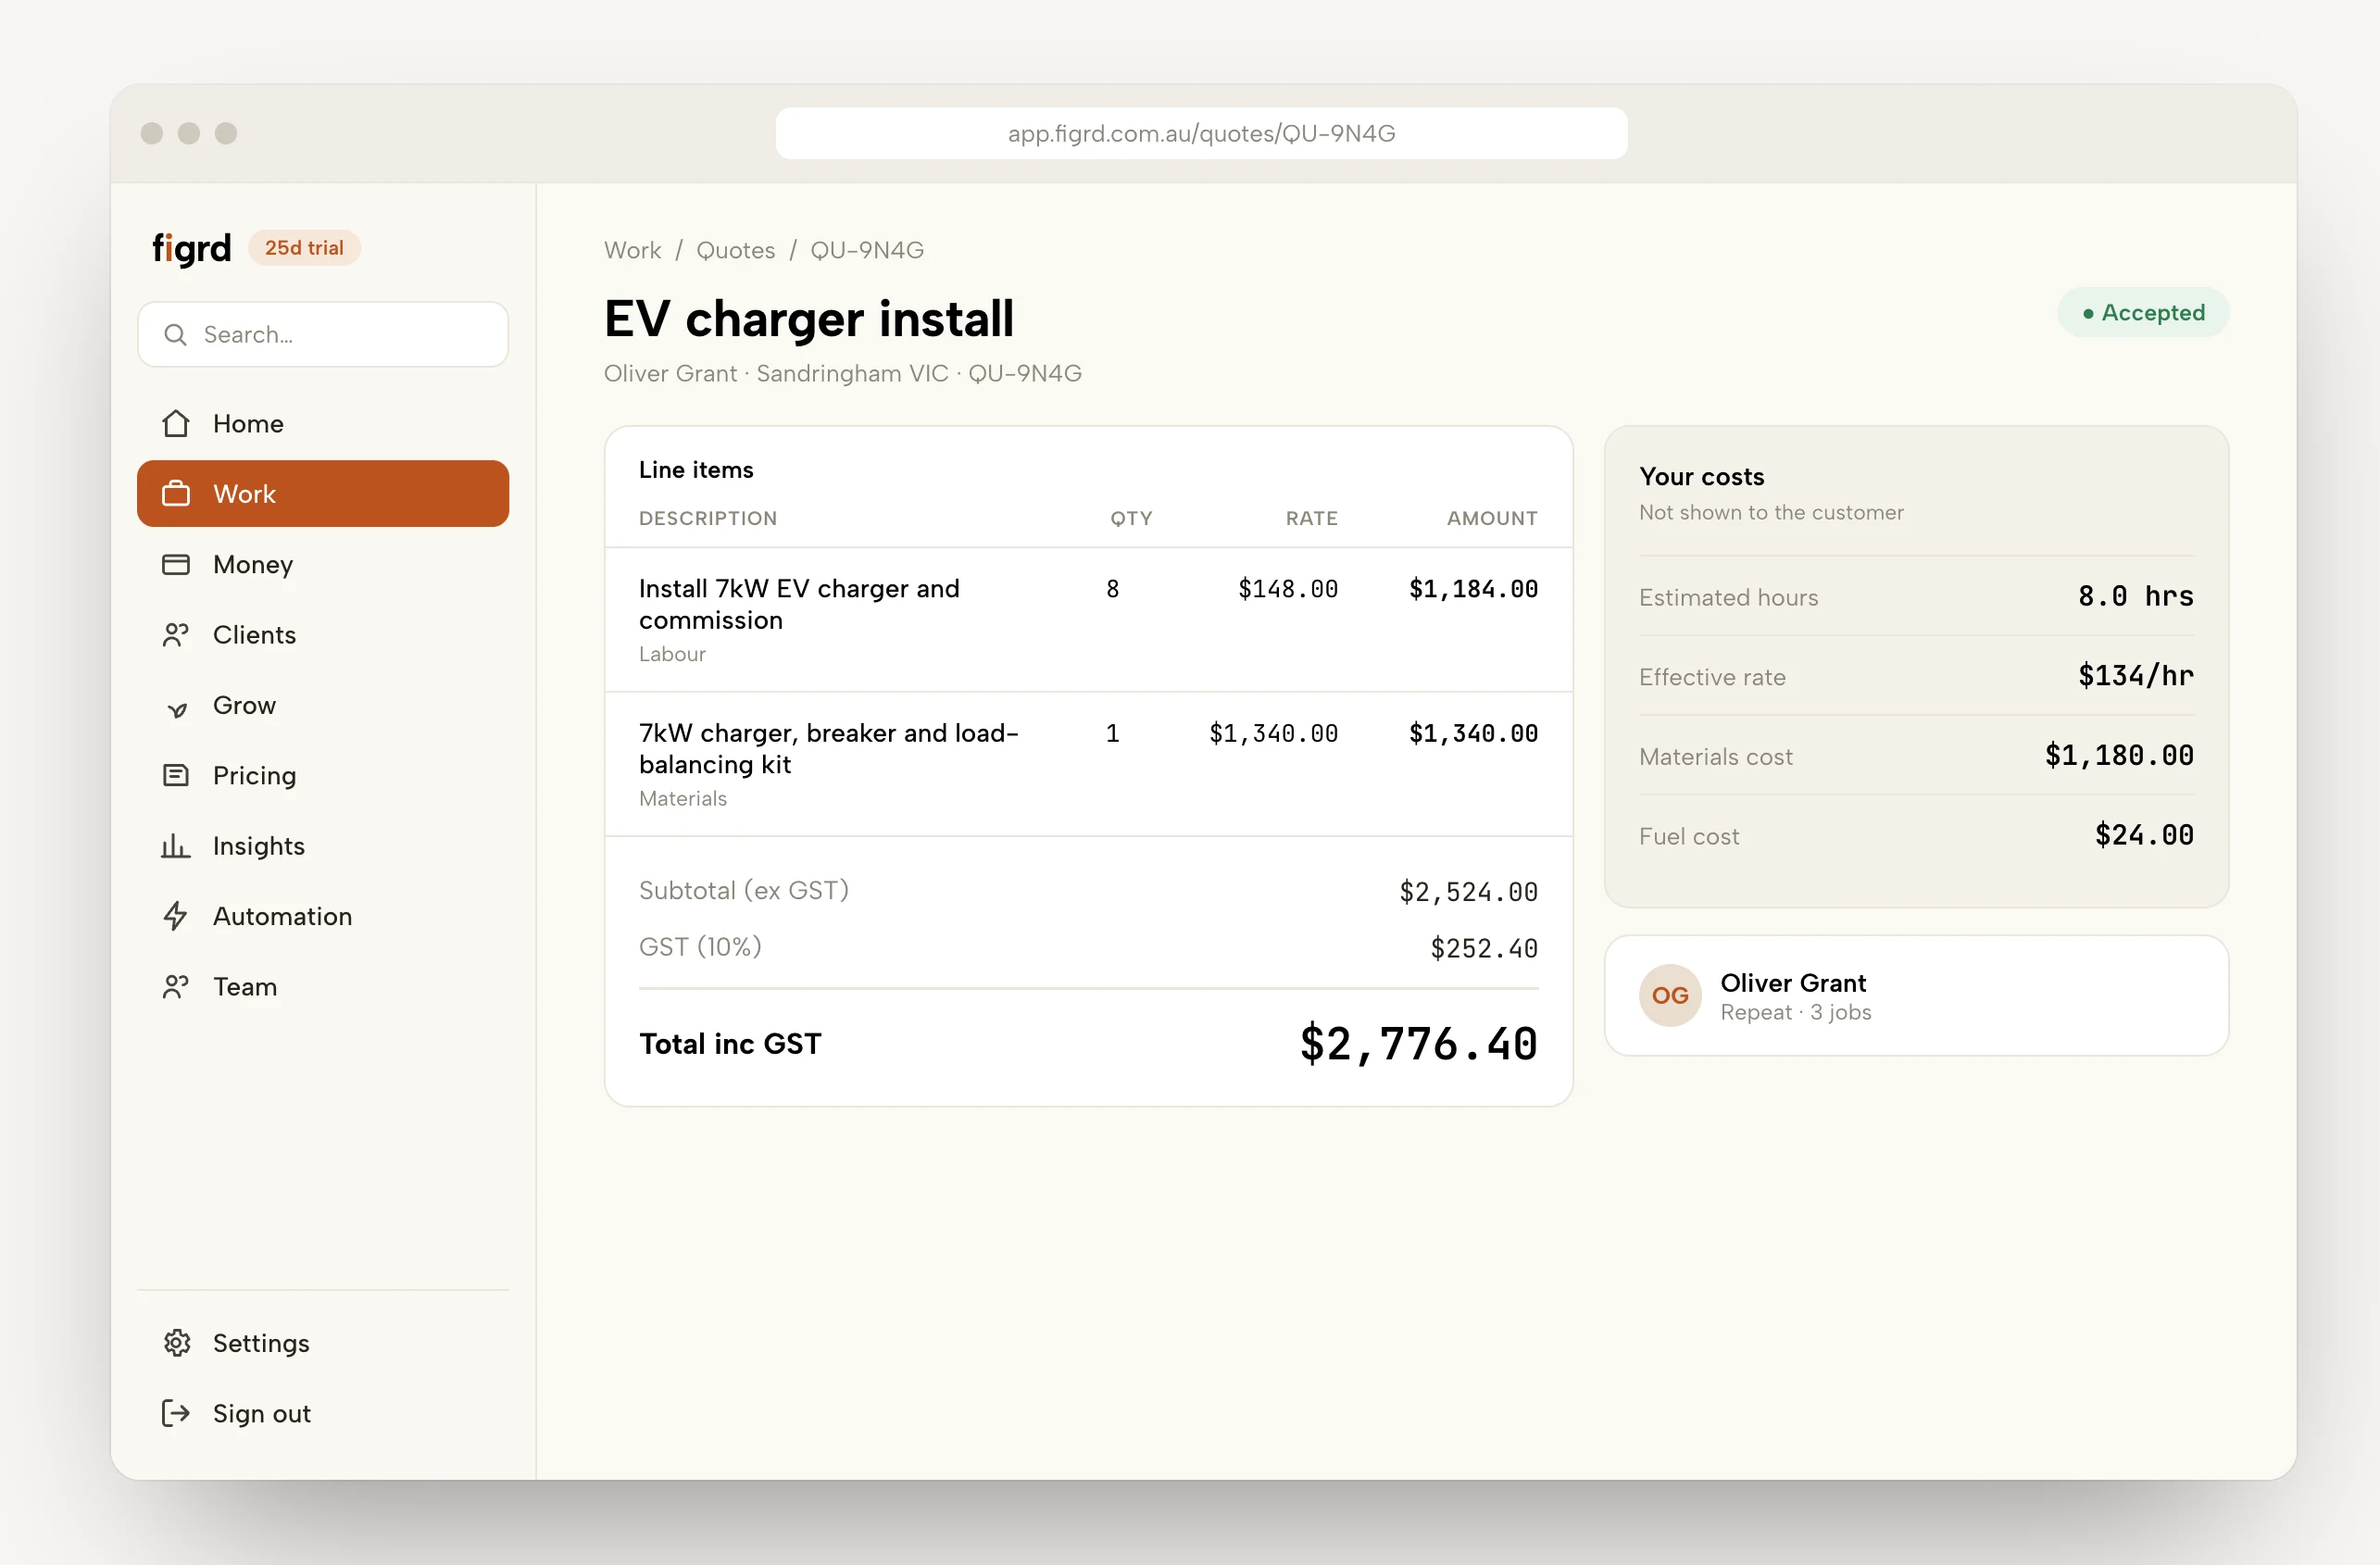Click the 25d trial badge
2380x1565 pixels.
(304, 248)
